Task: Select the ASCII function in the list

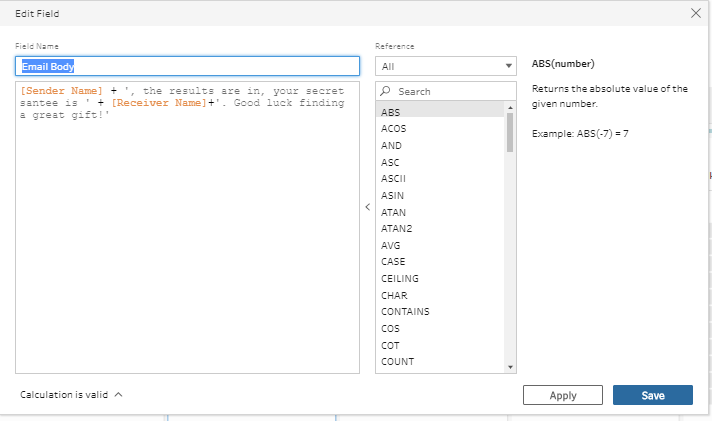Action: [394, 178]
